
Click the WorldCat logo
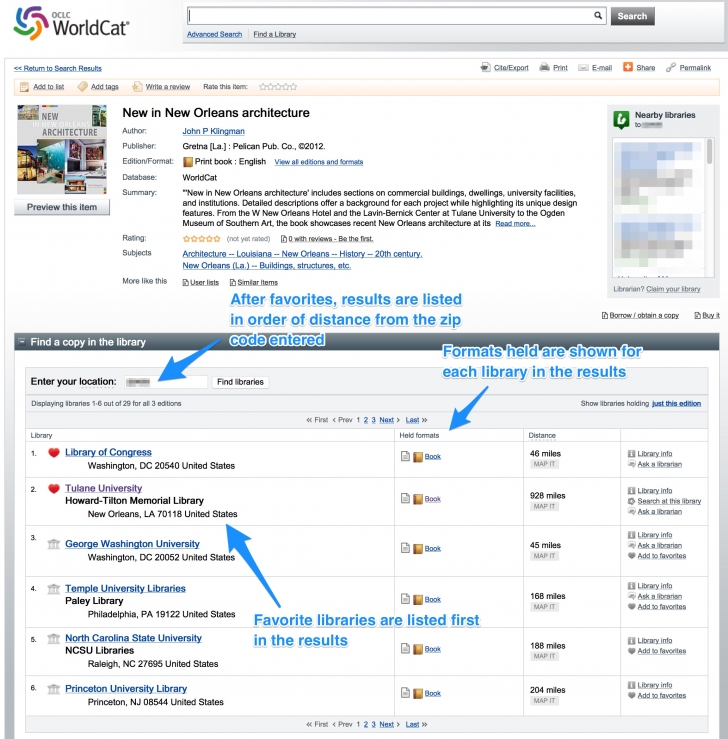71,23
